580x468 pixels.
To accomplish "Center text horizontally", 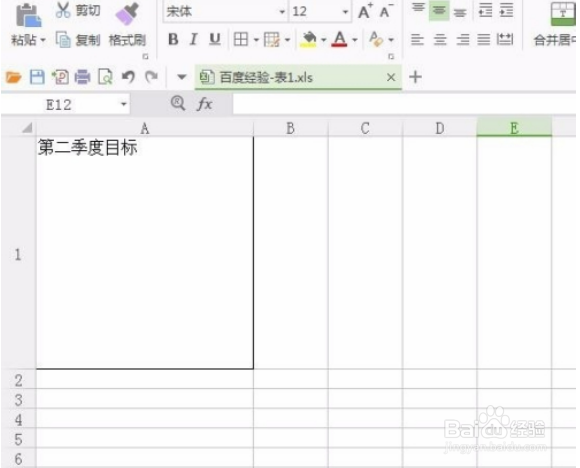I will click(x=440, y=39).
